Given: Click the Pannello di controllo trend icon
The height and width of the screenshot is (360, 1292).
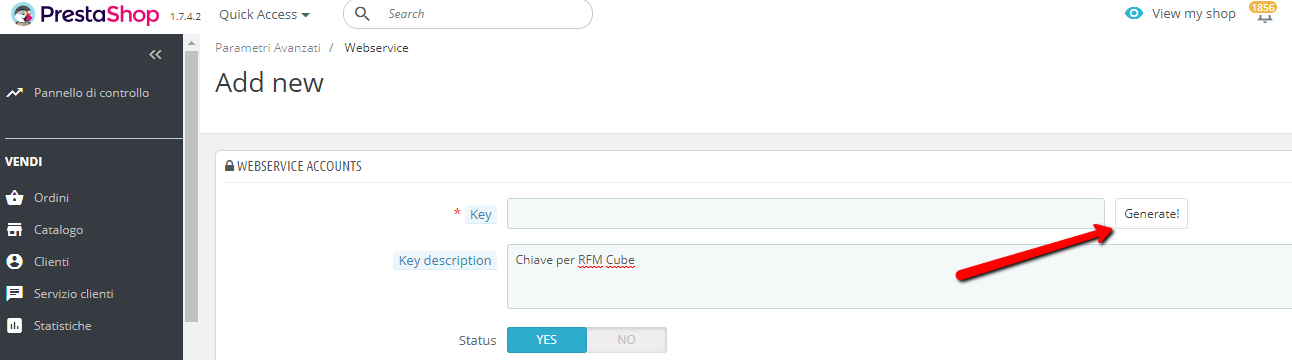Looking at the screenshot, I should point(15,93).
